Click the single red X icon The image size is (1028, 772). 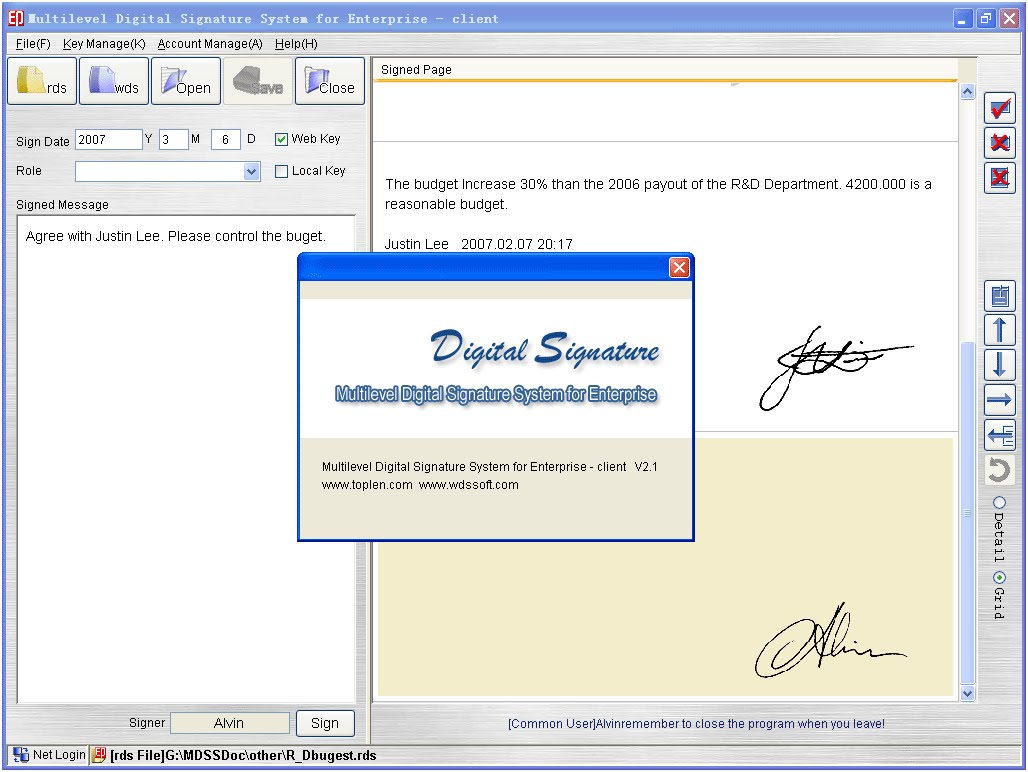point(1000,142)
